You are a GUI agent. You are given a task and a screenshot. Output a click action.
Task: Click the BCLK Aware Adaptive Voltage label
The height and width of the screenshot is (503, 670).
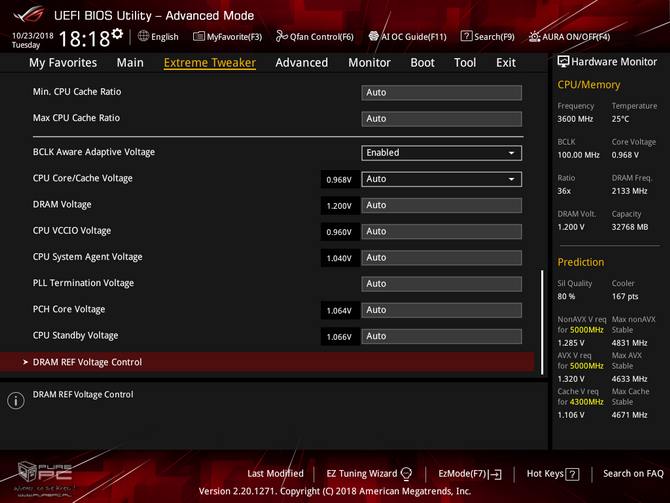pyautogui.click(x=94, y=152)
